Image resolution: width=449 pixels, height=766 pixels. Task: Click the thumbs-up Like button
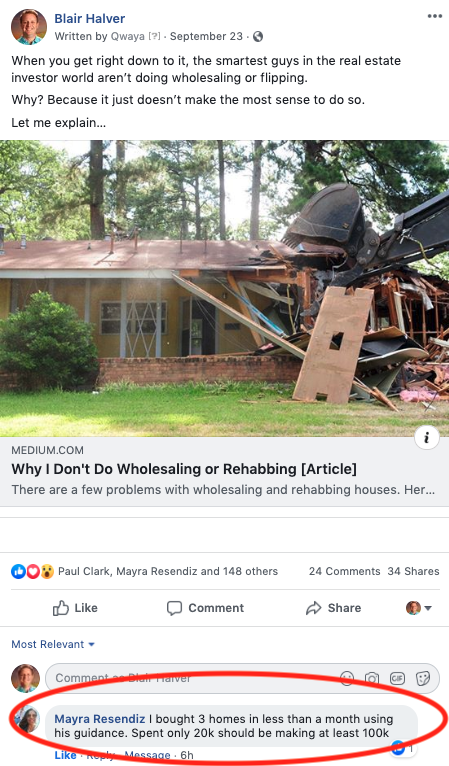click(x=75, y=608)
